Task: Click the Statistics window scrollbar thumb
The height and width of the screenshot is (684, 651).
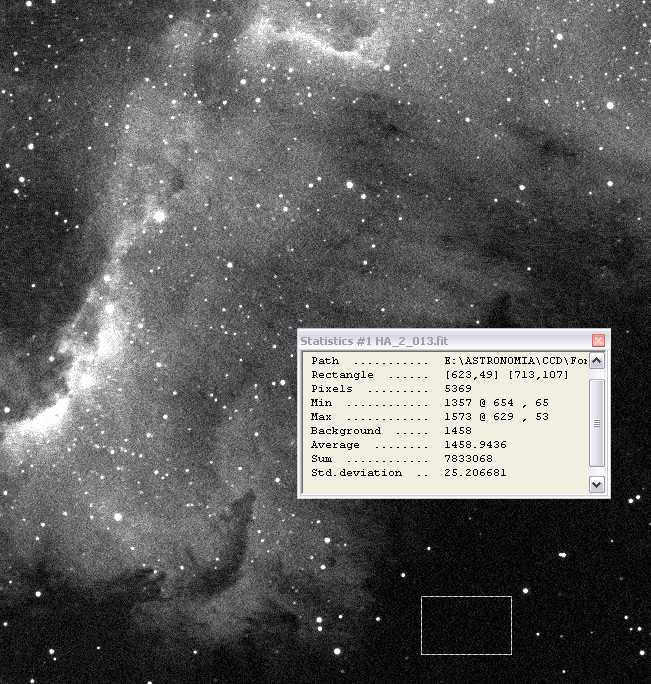Action: point(596,423)
